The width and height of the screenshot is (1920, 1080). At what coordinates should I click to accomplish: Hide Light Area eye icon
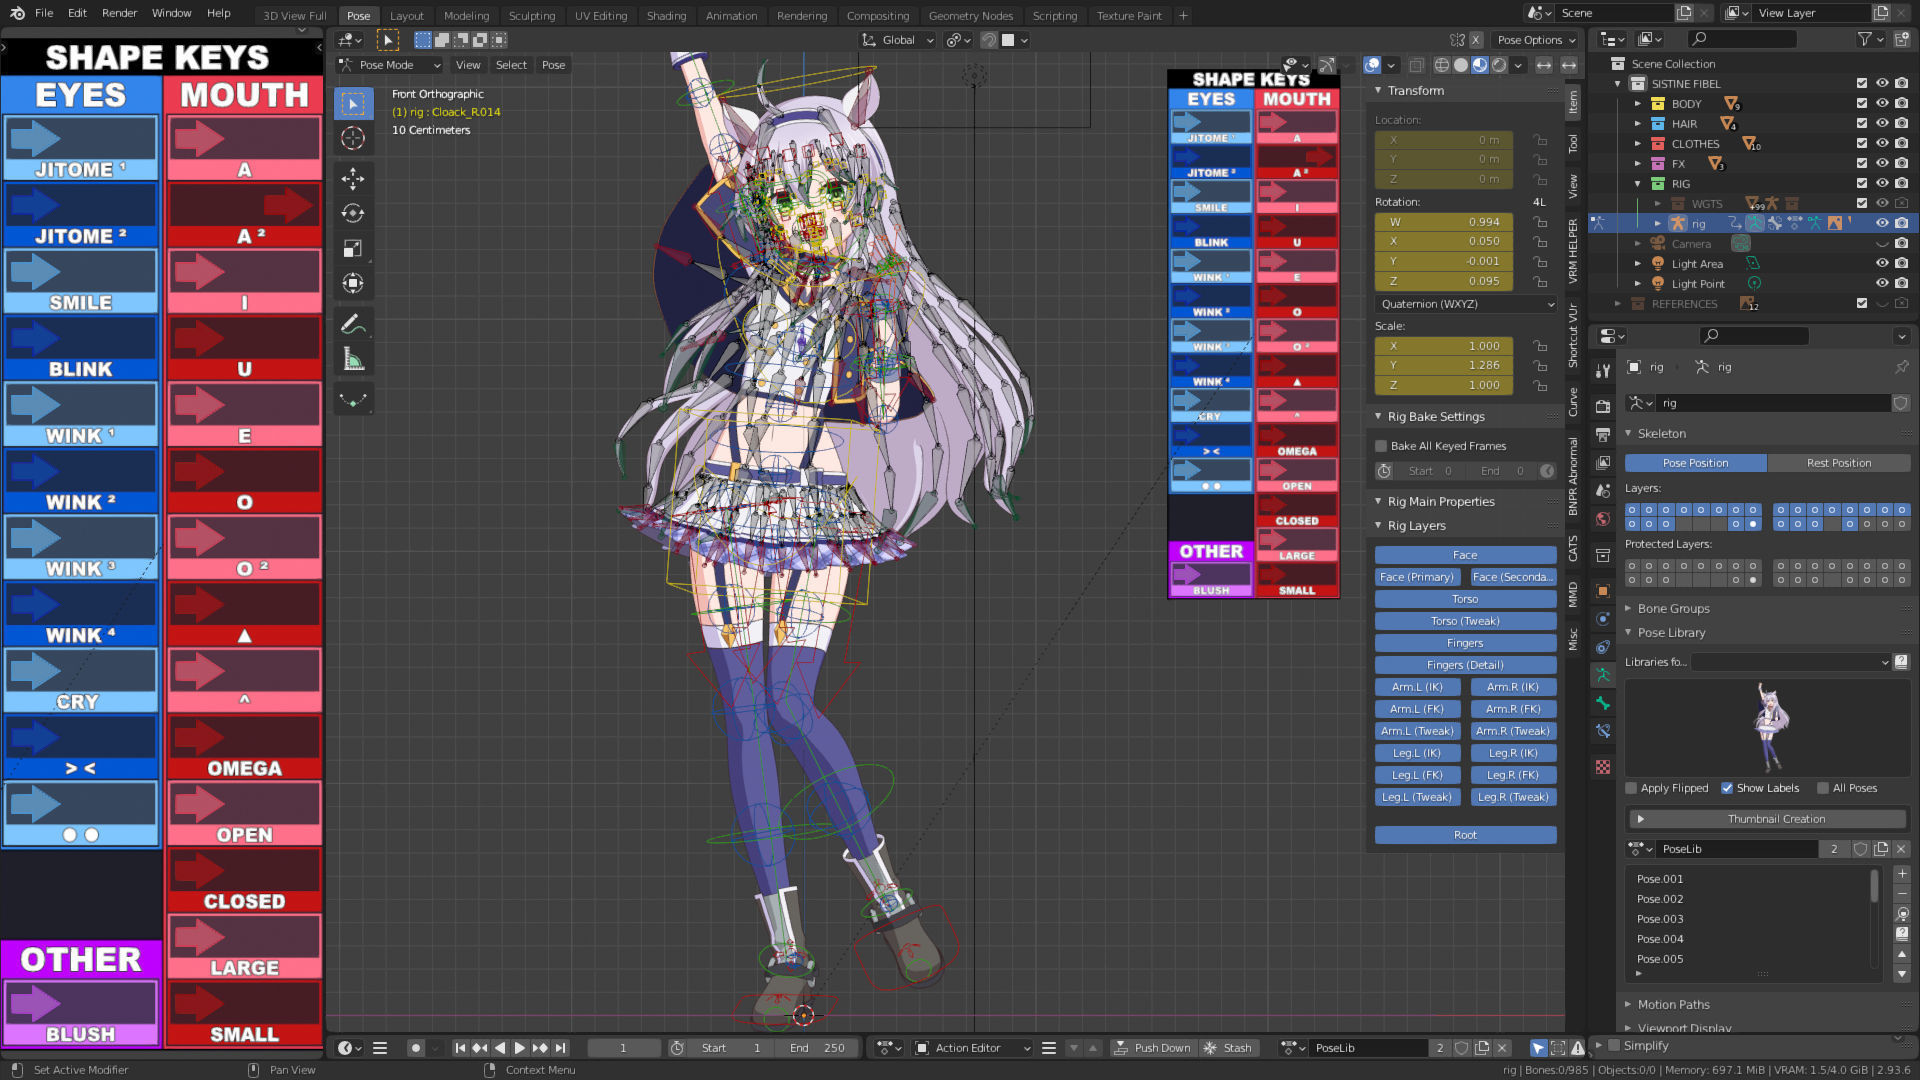(1882, 264)
